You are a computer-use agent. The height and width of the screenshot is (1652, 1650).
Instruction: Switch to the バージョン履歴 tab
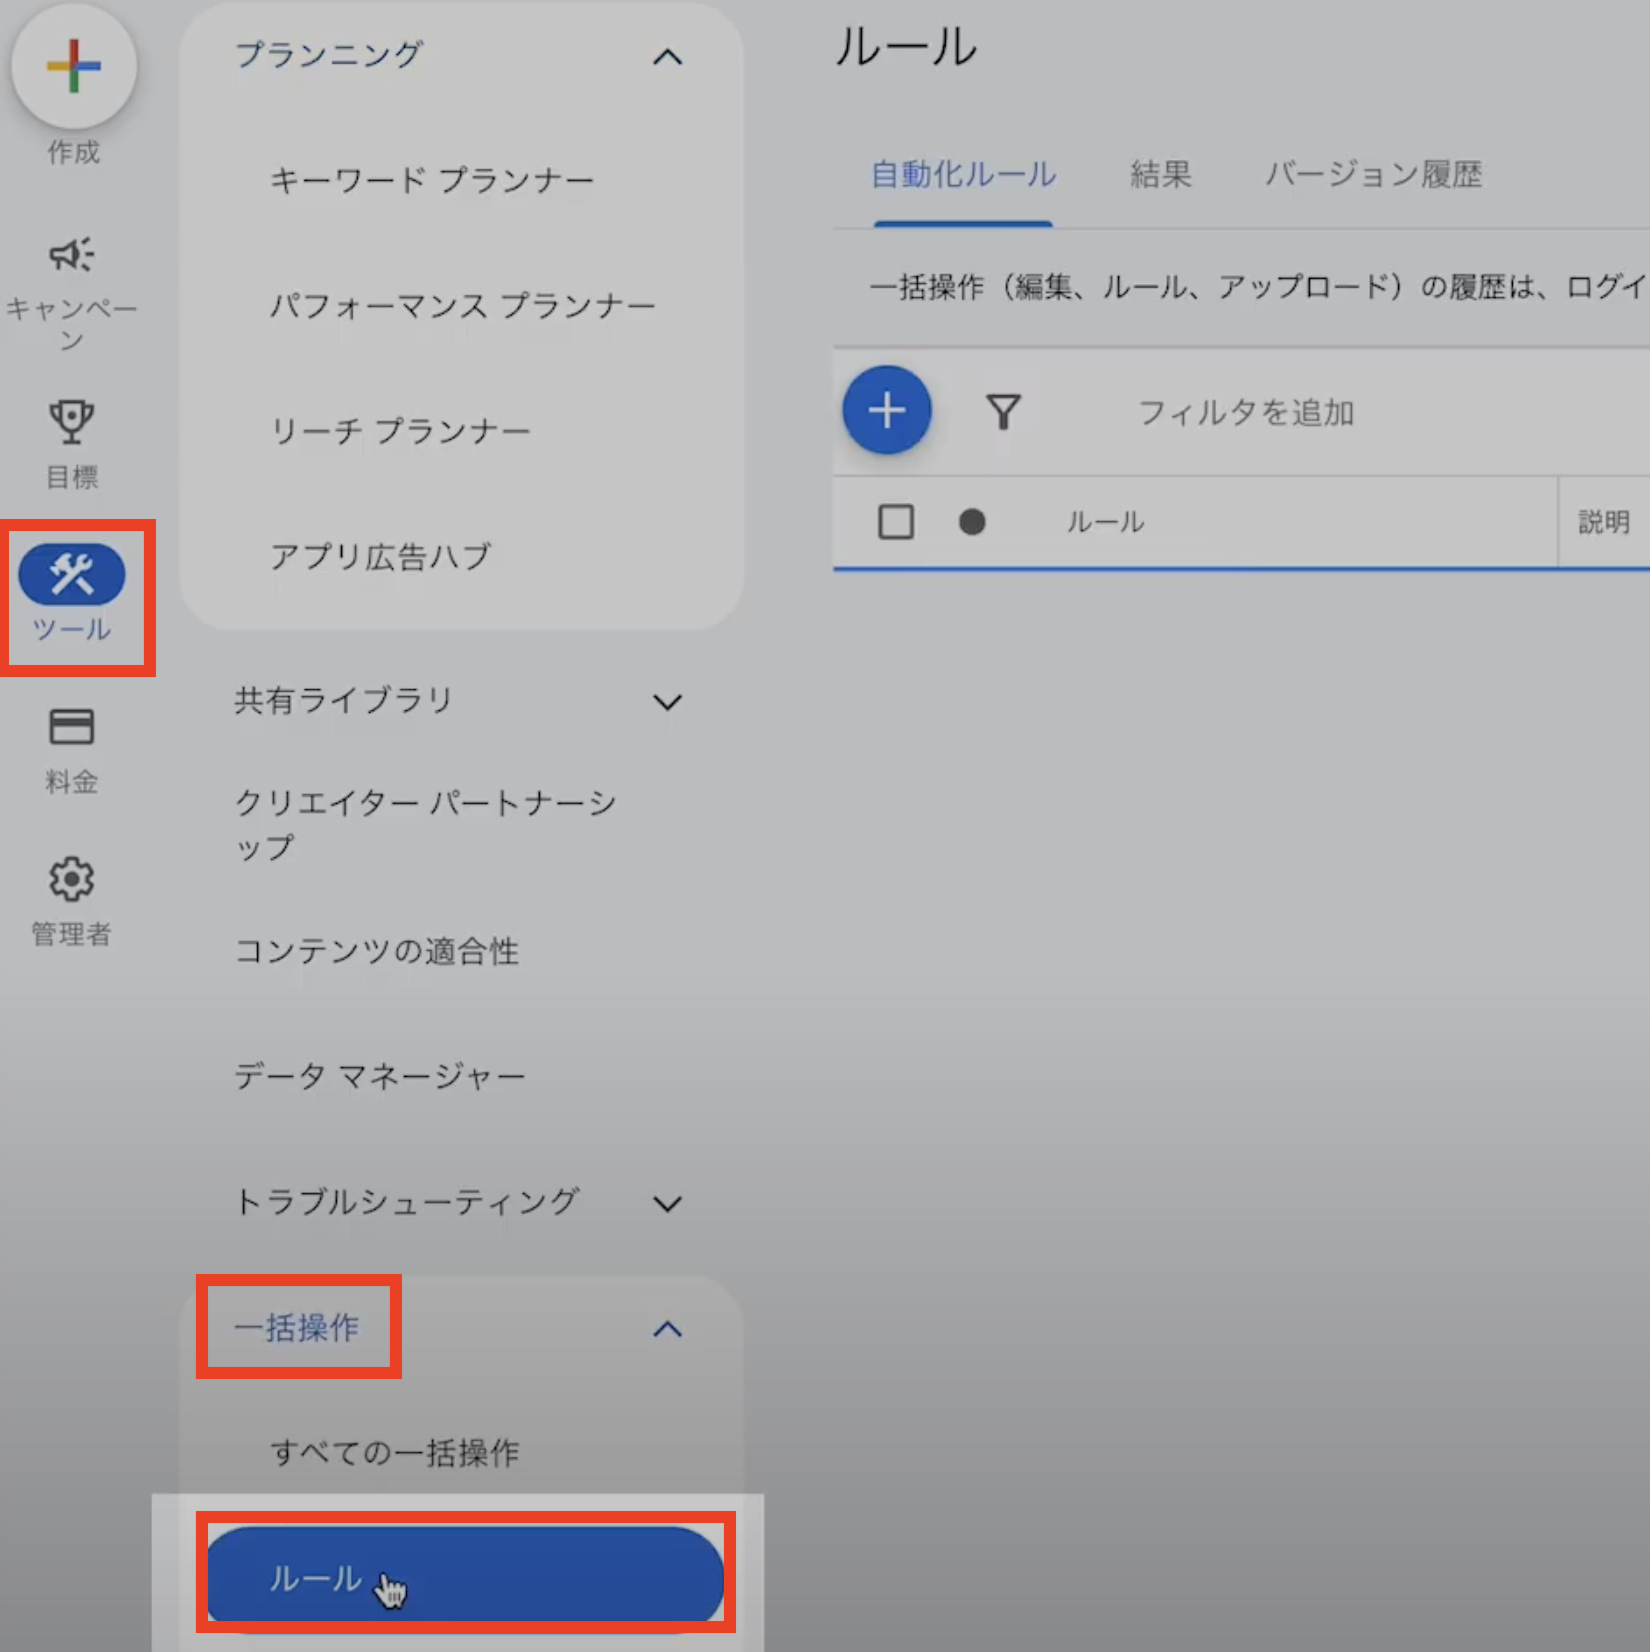pos(1373,175)
